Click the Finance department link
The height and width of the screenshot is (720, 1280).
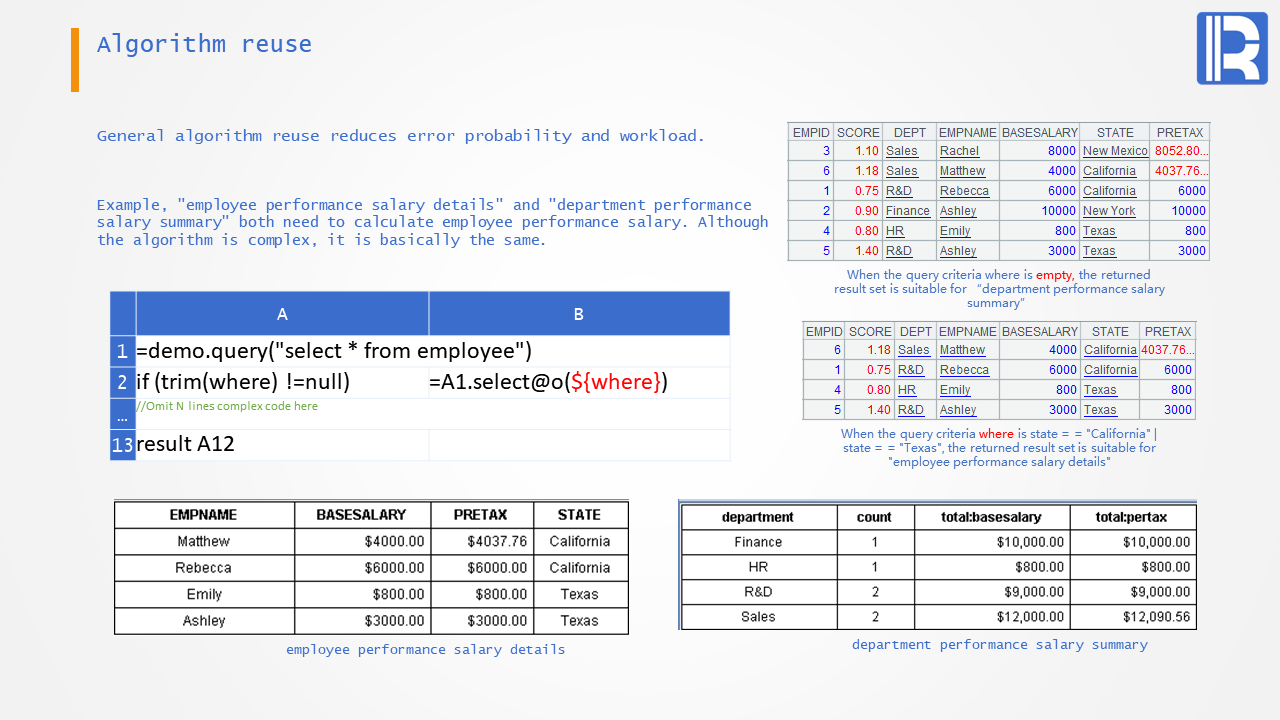[908, 211]
